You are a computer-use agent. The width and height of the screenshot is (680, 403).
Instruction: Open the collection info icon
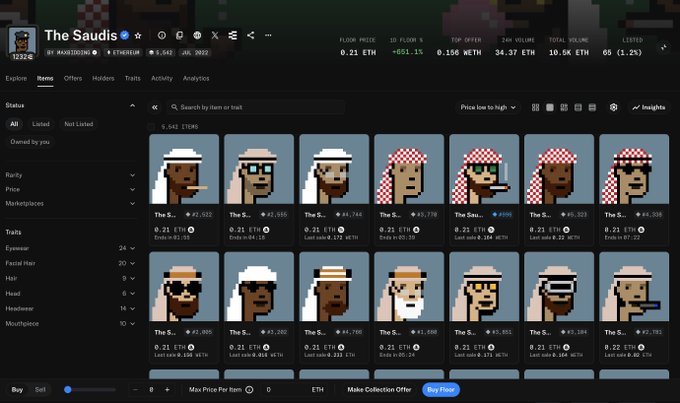162,36
